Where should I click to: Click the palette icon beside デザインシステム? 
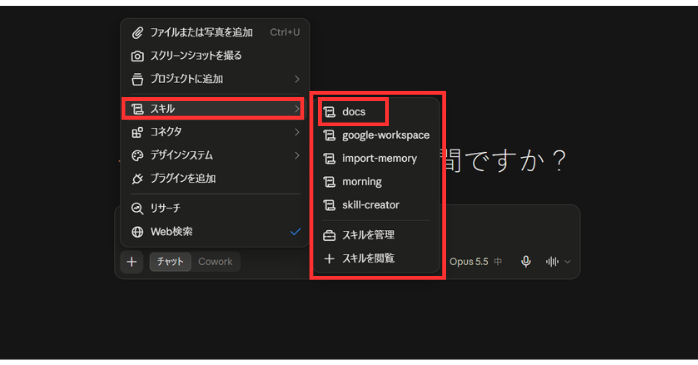(x=137, y=155)
